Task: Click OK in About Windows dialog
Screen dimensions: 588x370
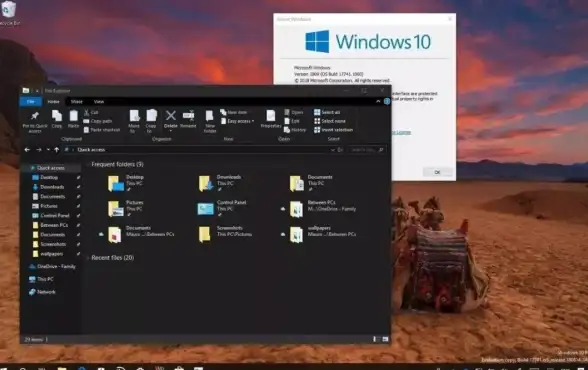Action: (437, 172)
